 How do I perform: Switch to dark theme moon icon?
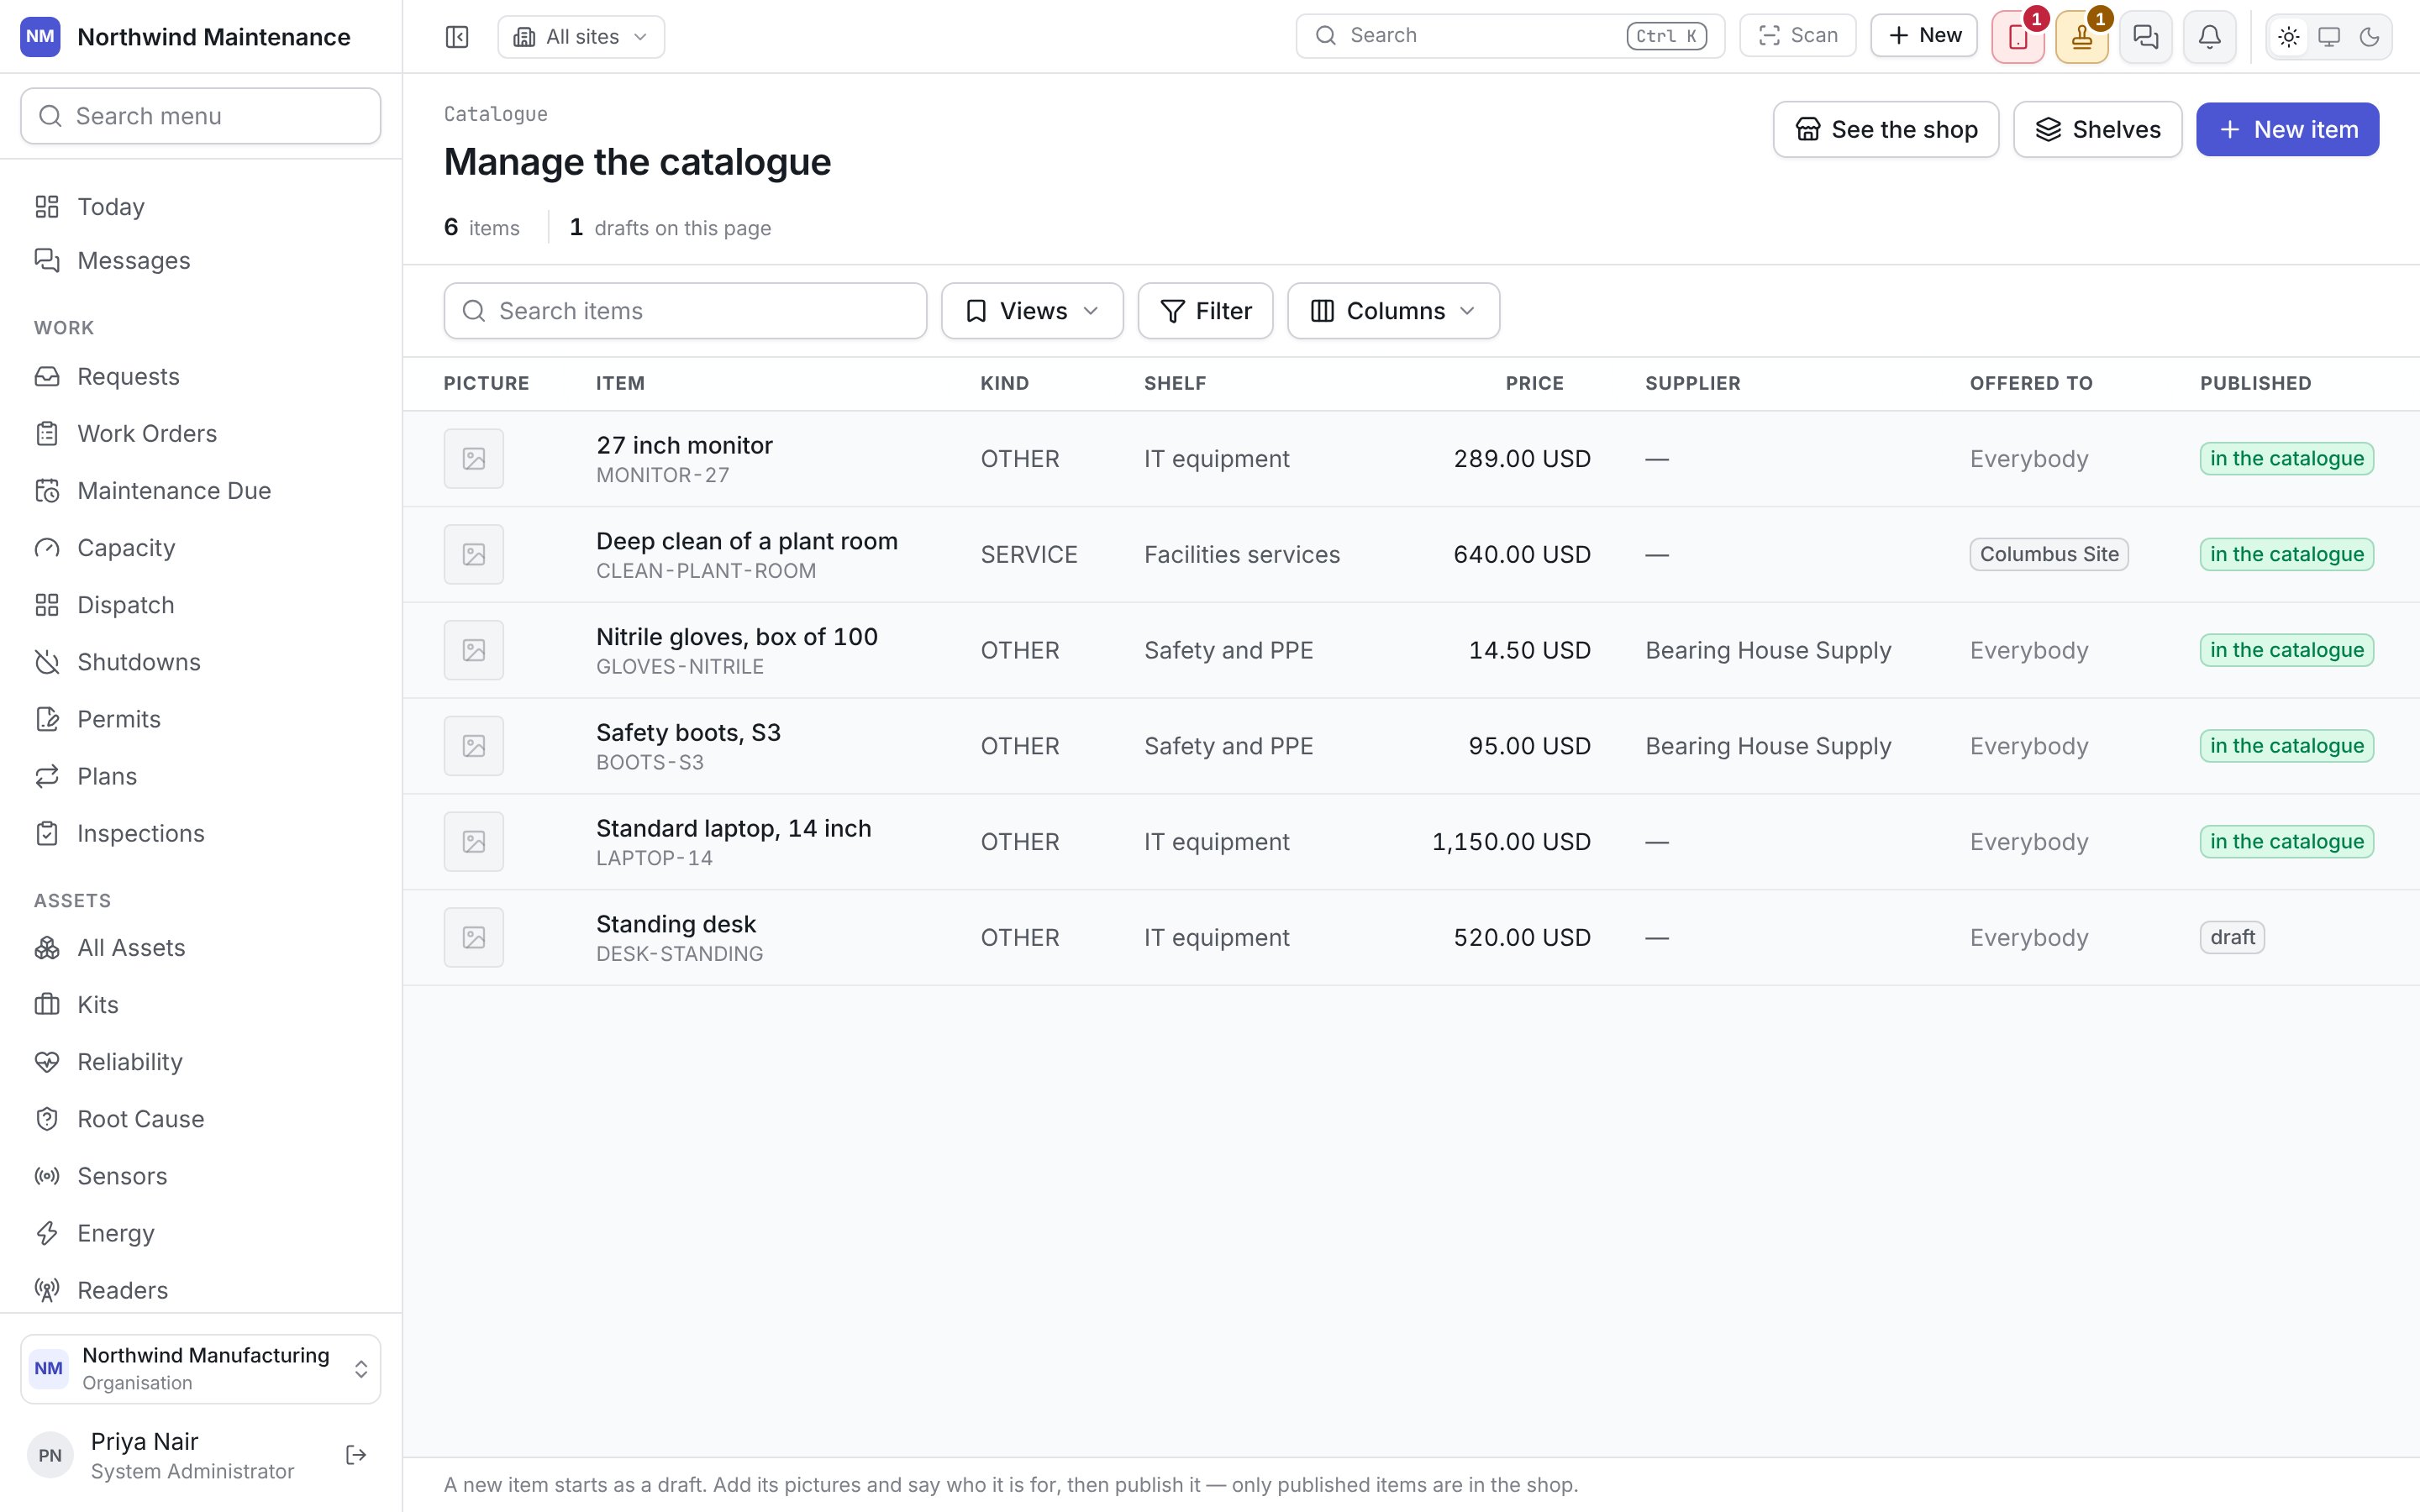[x=2369, y=37]
